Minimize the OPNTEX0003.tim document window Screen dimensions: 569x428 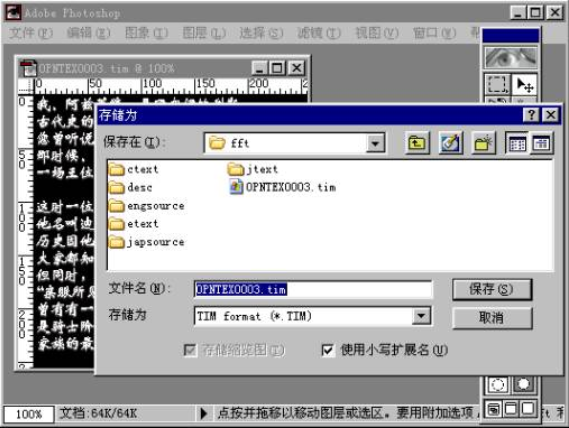click(260, 68)
